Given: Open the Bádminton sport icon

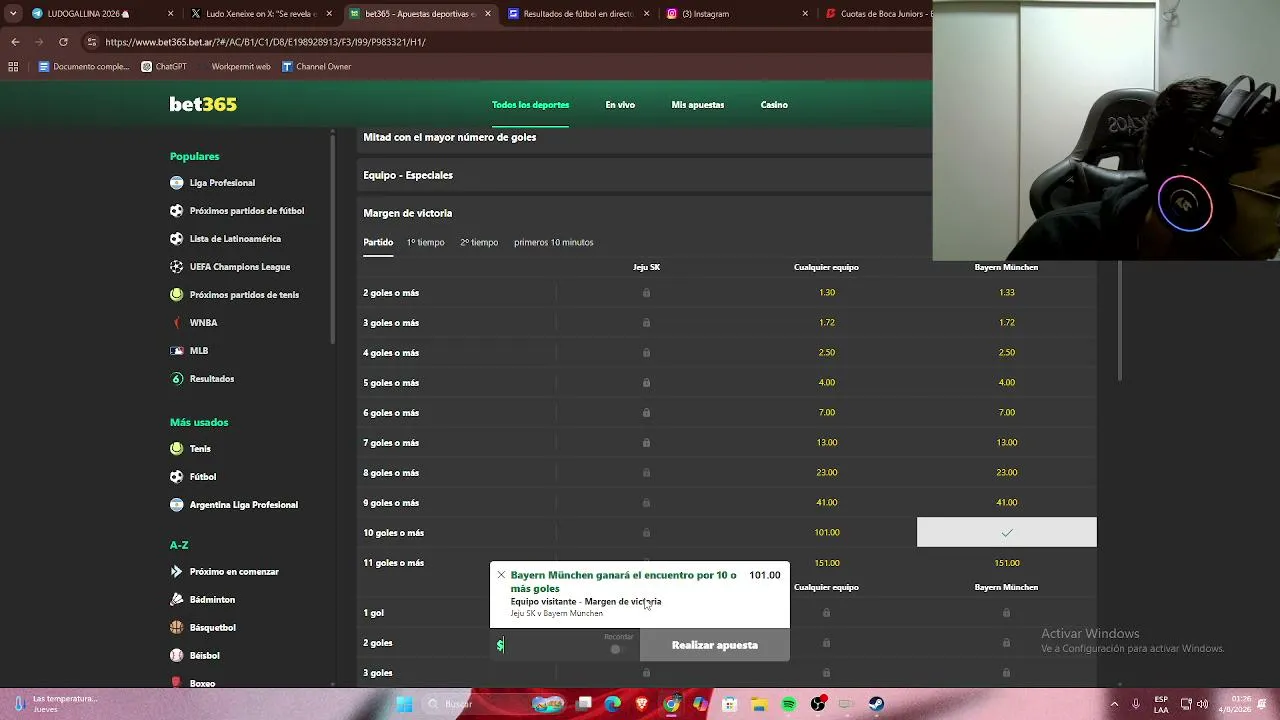Looking at the screenshot, I should click(x=177, y=600).
